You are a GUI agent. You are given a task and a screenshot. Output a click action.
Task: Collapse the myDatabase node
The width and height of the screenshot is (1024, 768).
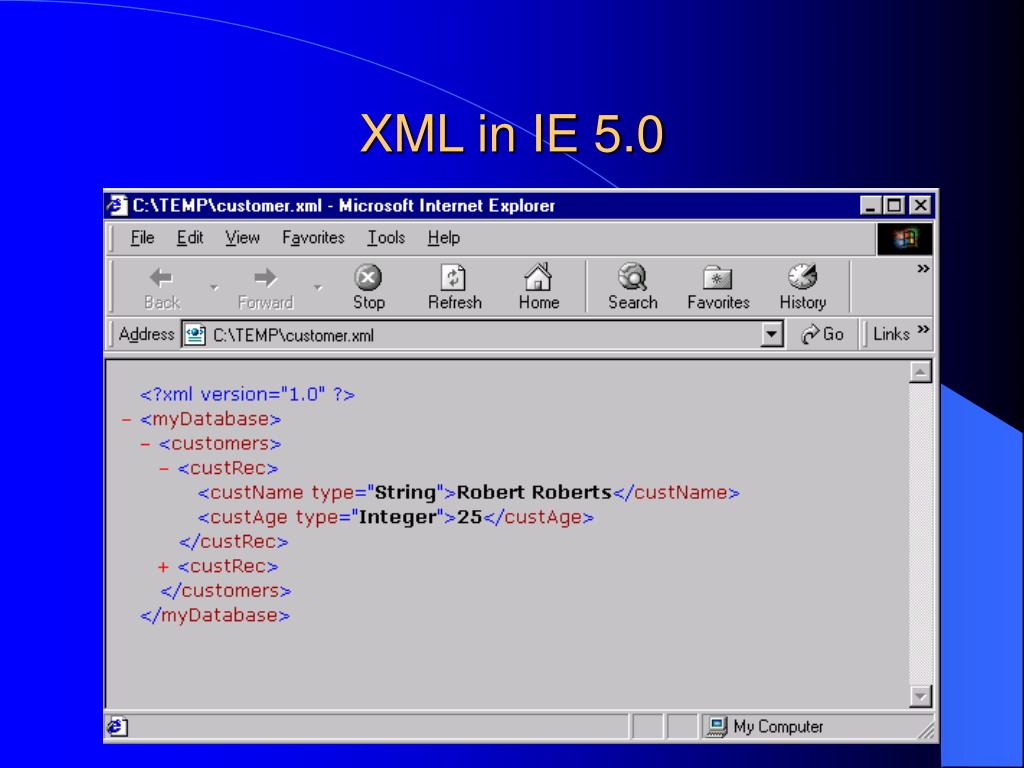coord(127,420)
